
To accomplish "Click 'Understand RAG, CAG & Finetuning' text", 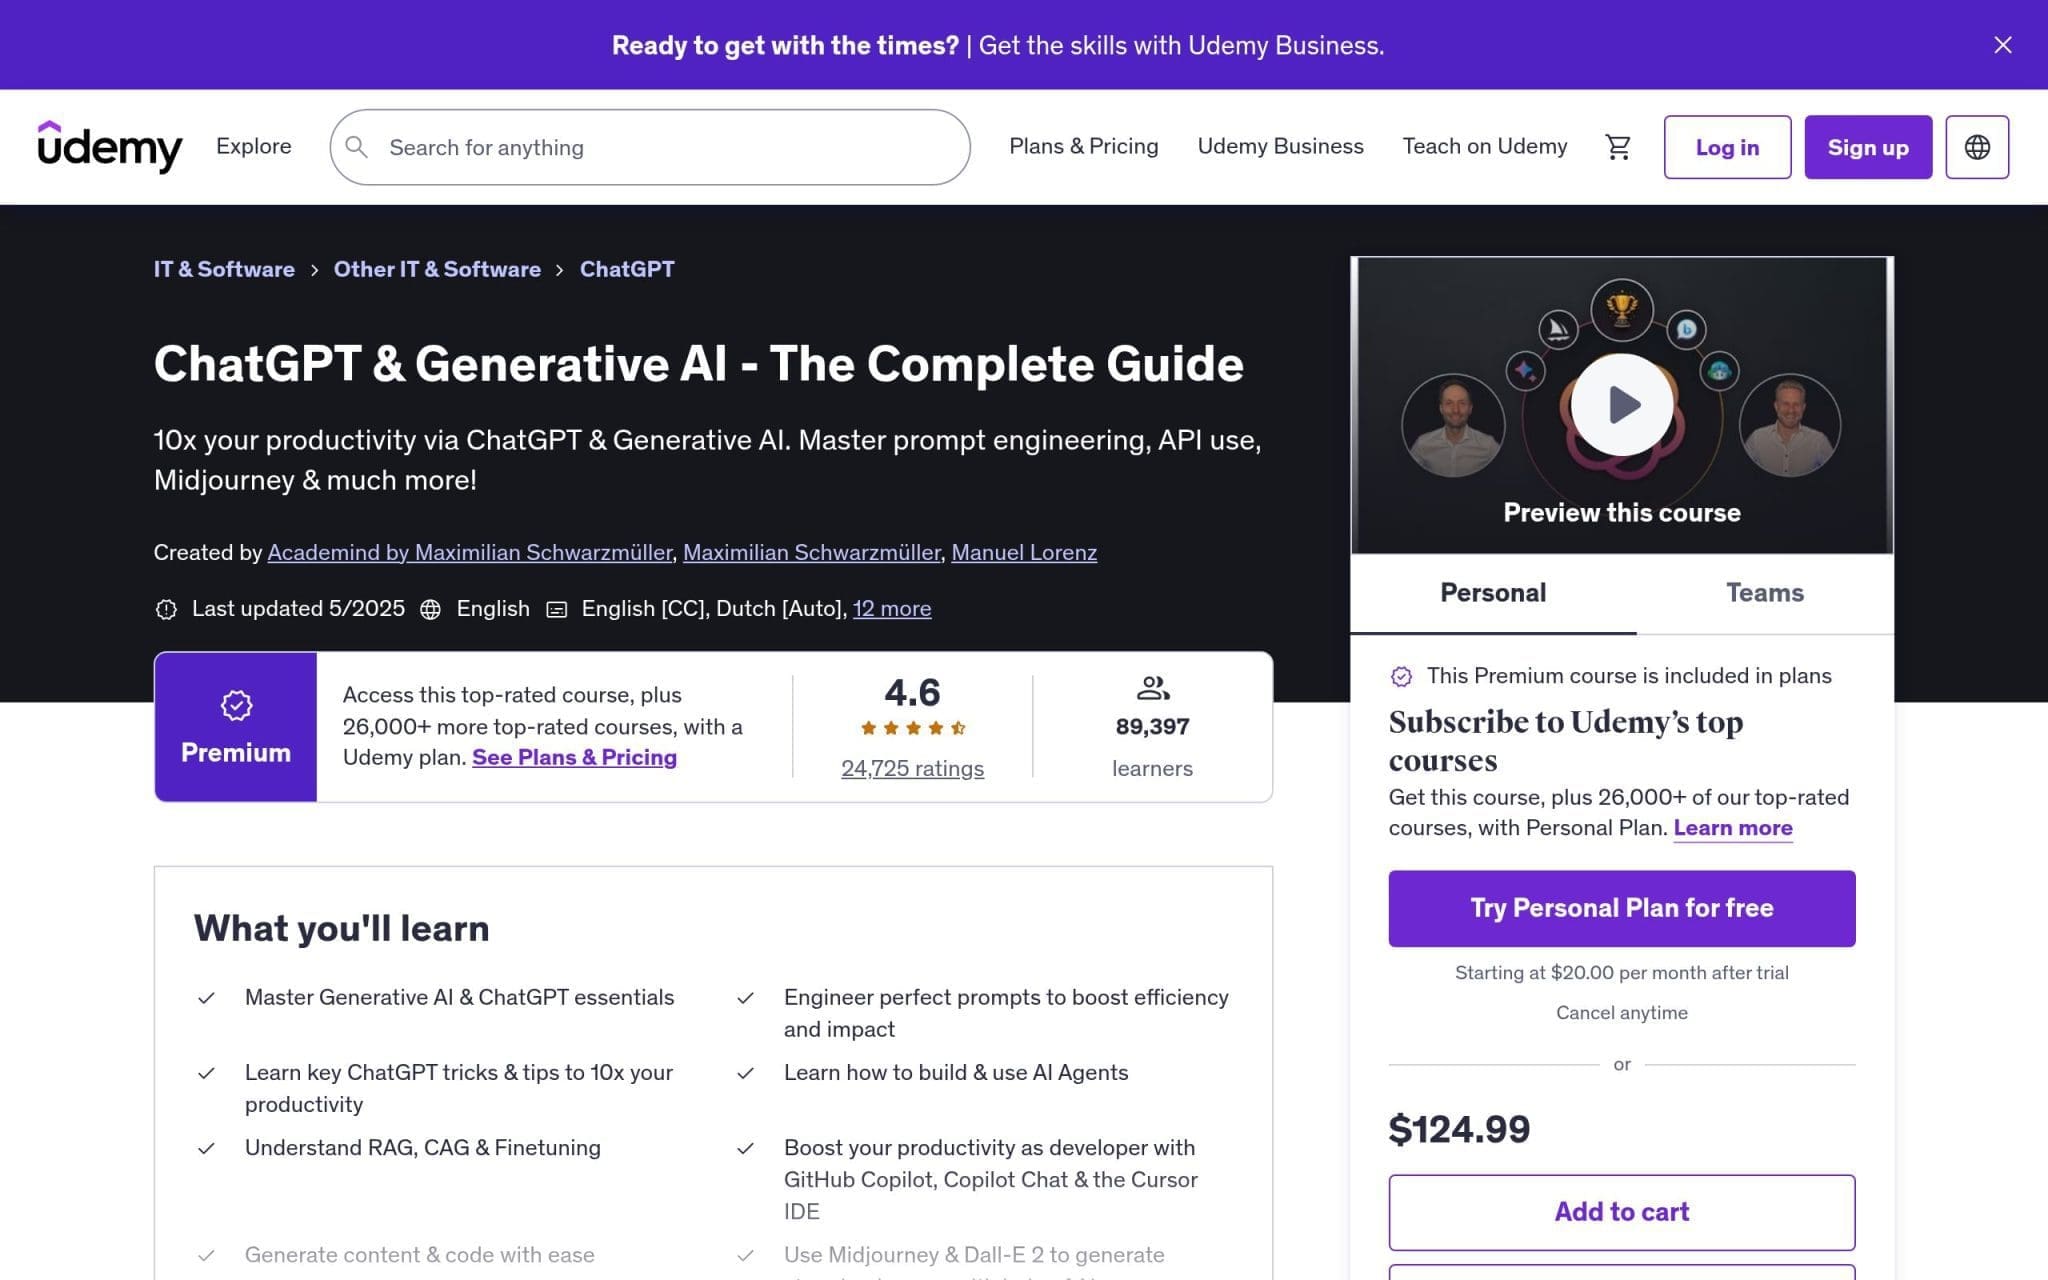I will (423, 1148).
